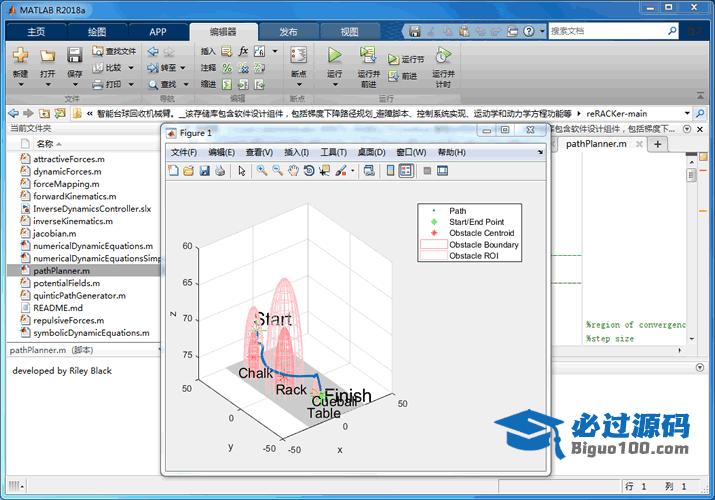
Task: Switch to the Home ribbon tab
Action: [36, 31]
